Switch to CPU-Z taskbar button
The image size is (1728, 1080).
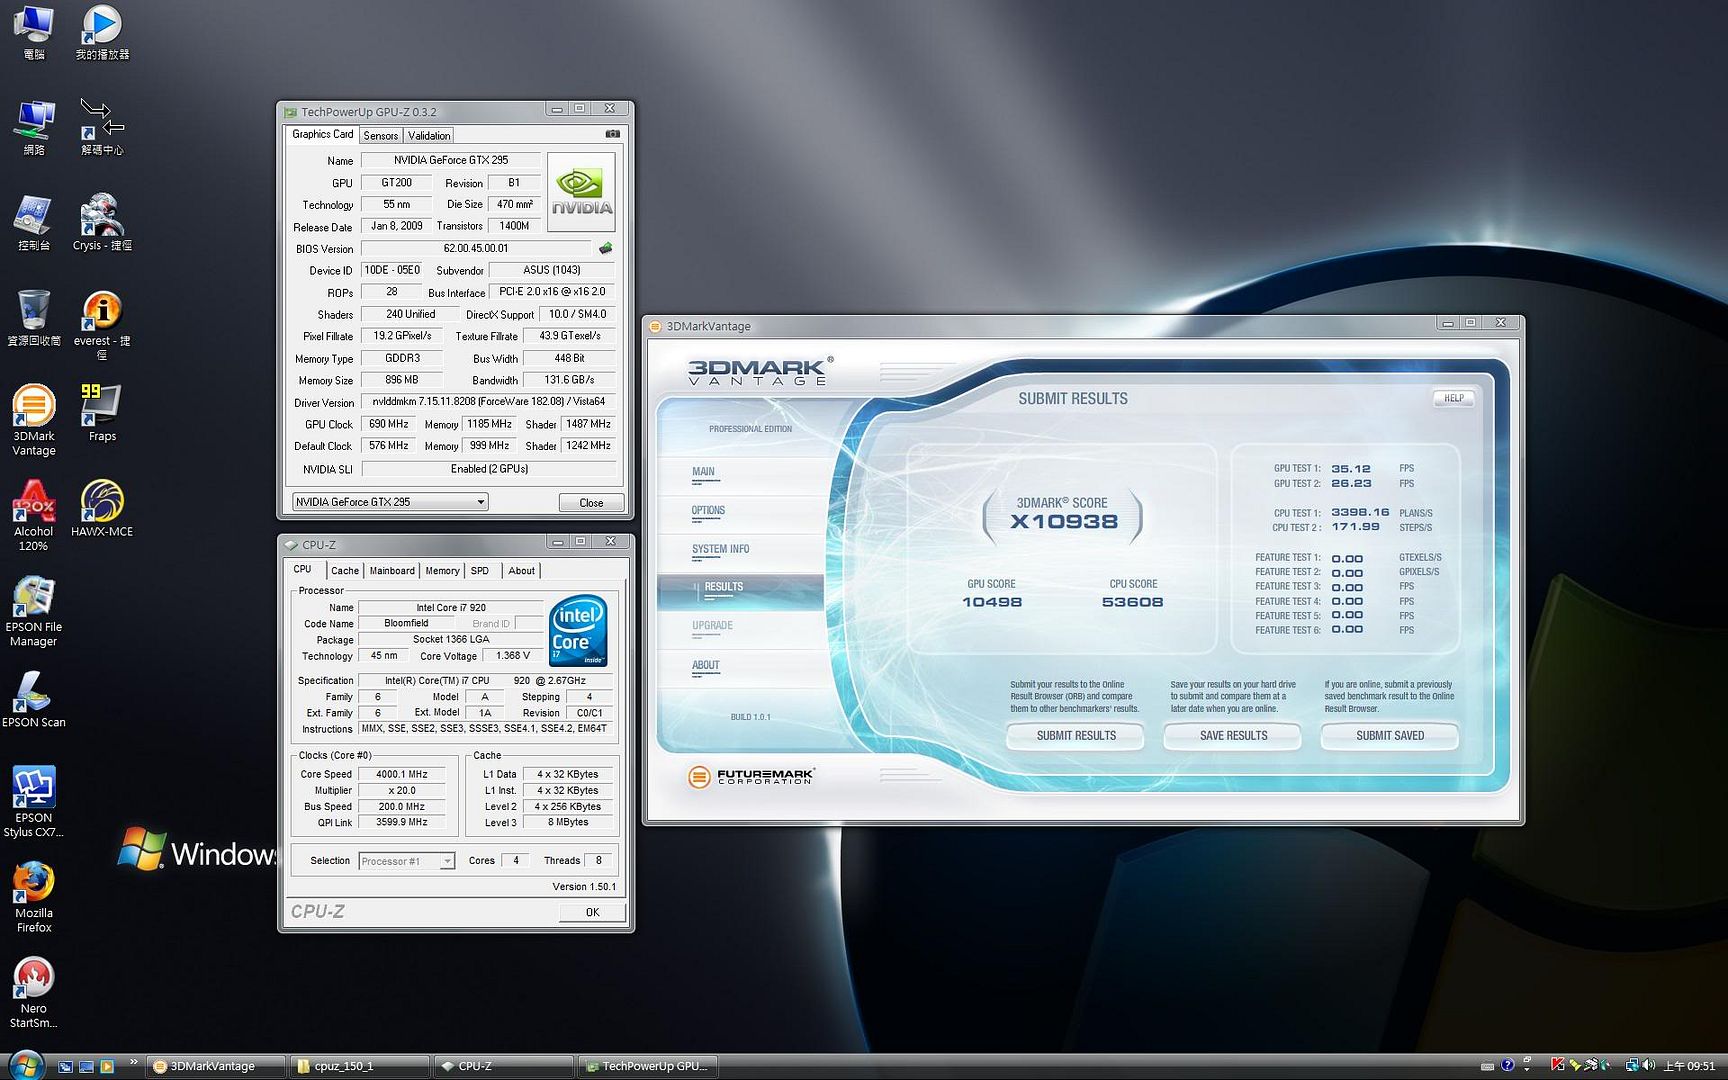[x=503, y=1066]
